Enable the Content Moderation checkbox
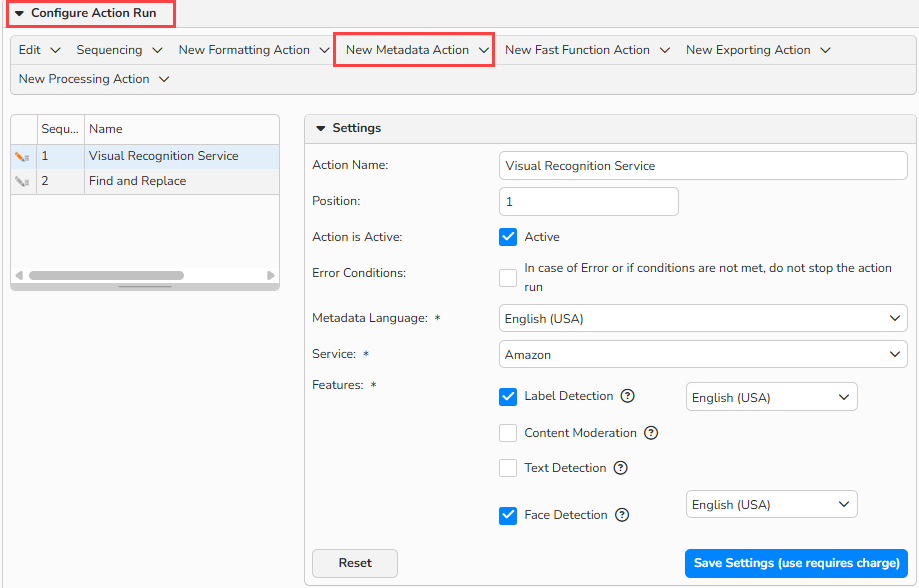The width and height of the screenshot is (919, 588). coord(508,433)
